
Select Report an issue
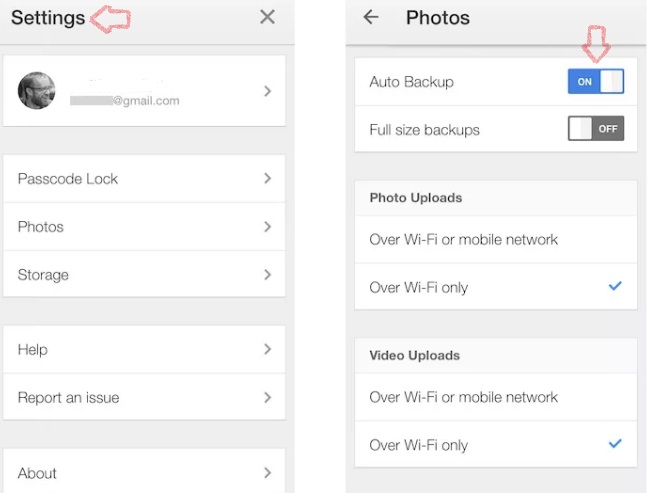(68, 398)
